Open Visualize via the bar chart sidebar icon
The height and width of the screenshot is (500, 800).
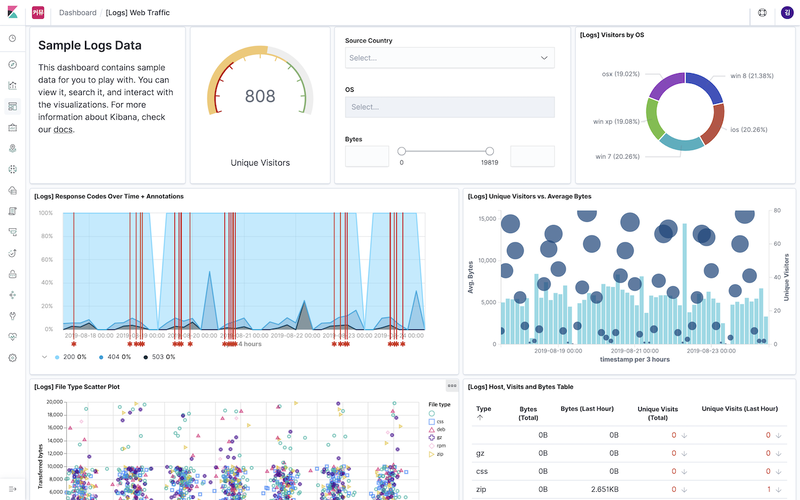pyautogui.click(x=13, y=85)
